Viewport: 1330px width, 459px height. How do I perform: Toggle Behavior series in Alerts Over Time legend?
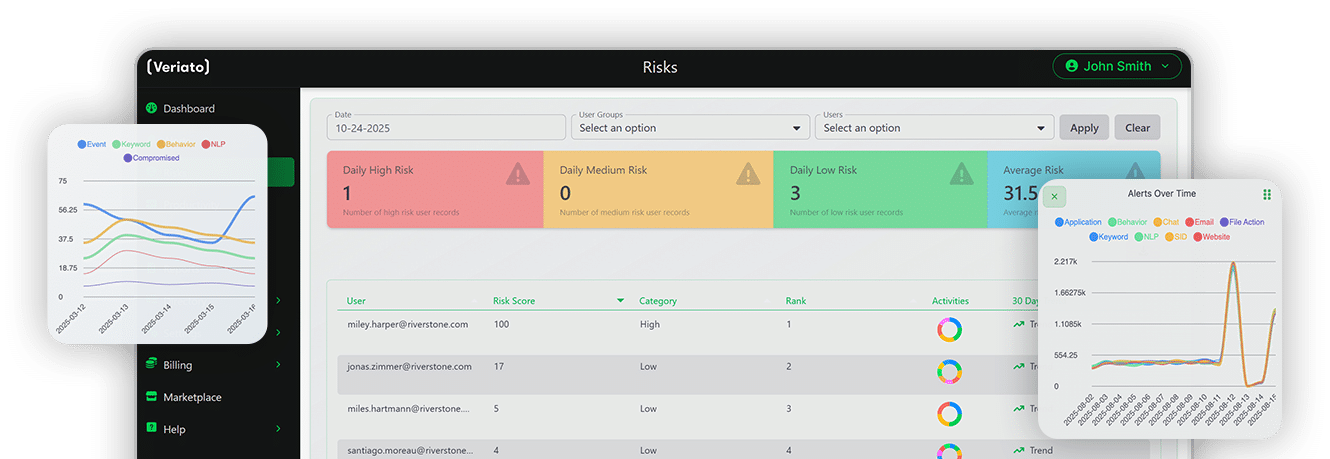click(1127, 222)
